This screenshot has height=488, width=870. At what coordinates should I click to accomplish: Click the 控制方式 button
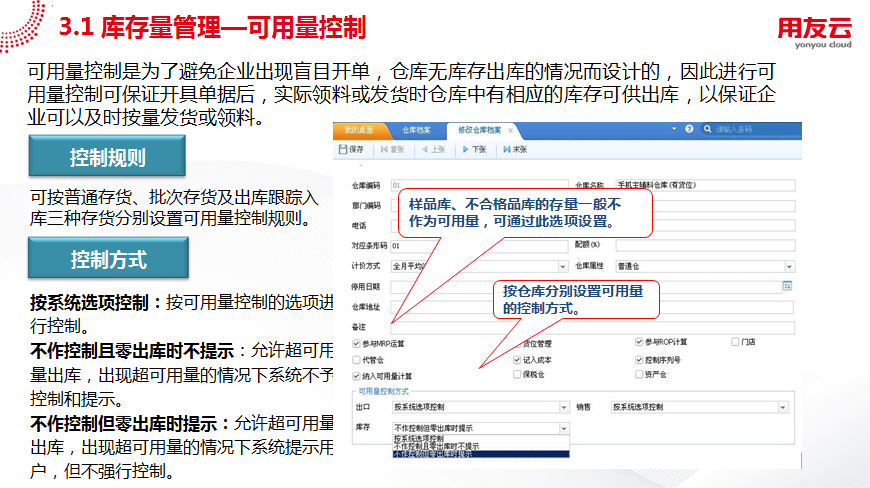(108, 258)
